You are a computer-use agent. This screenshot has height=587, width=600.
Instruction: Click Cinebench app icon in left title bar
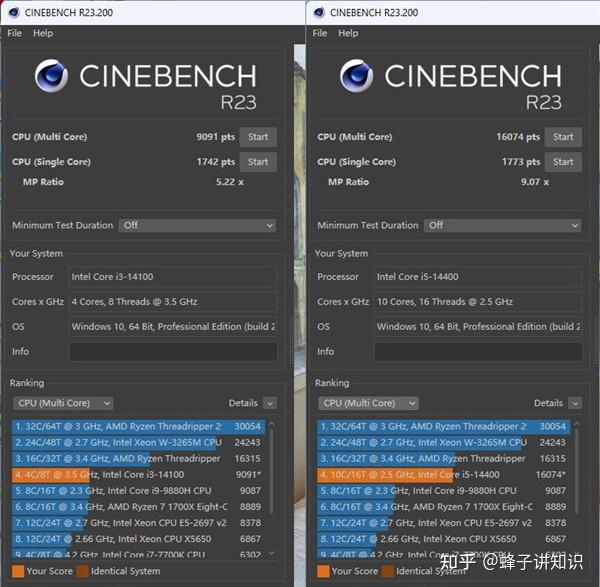tap(14, 13)
